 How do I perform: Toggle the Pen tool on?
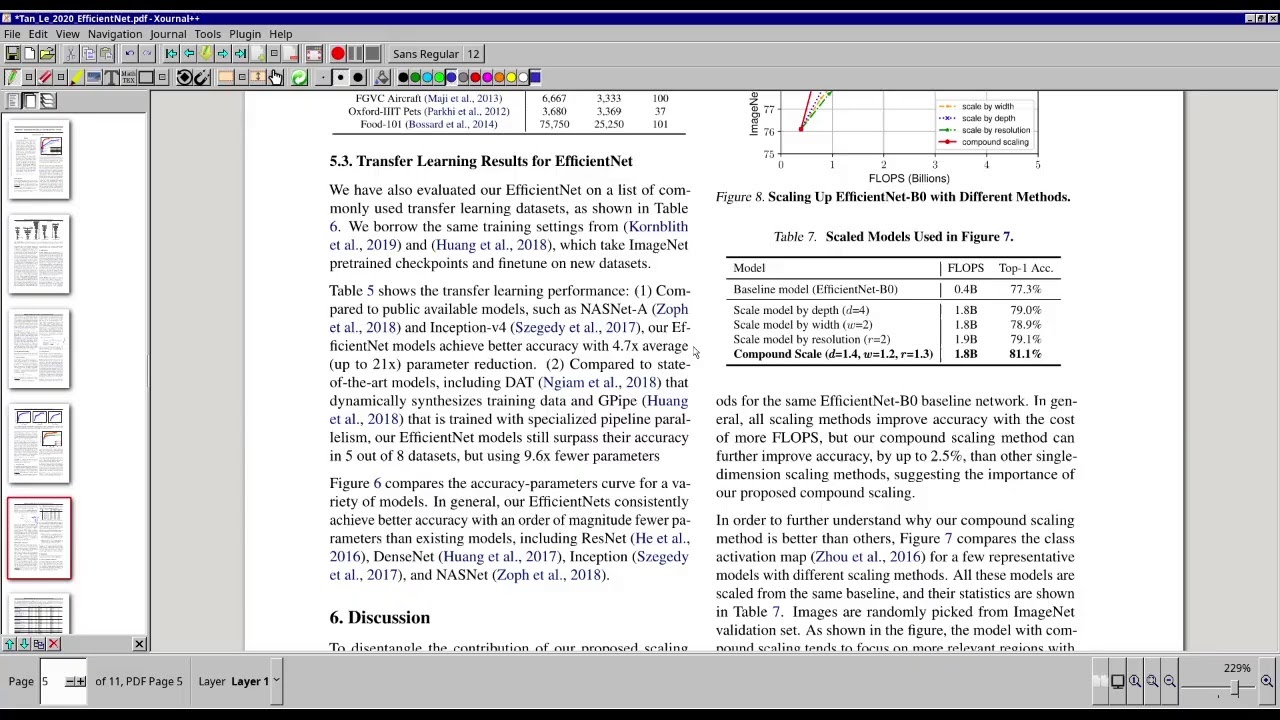tap(12, 77)
